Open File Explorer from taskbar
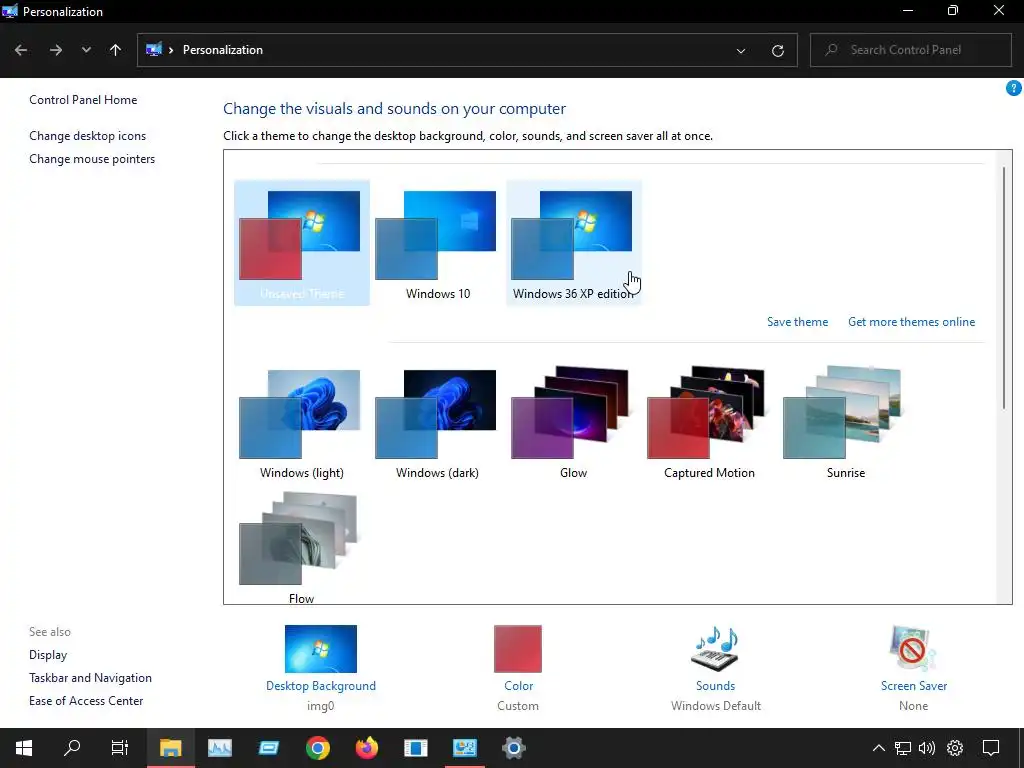The height and width of the screenshot is (768, 1024). (x=170, y=748)
